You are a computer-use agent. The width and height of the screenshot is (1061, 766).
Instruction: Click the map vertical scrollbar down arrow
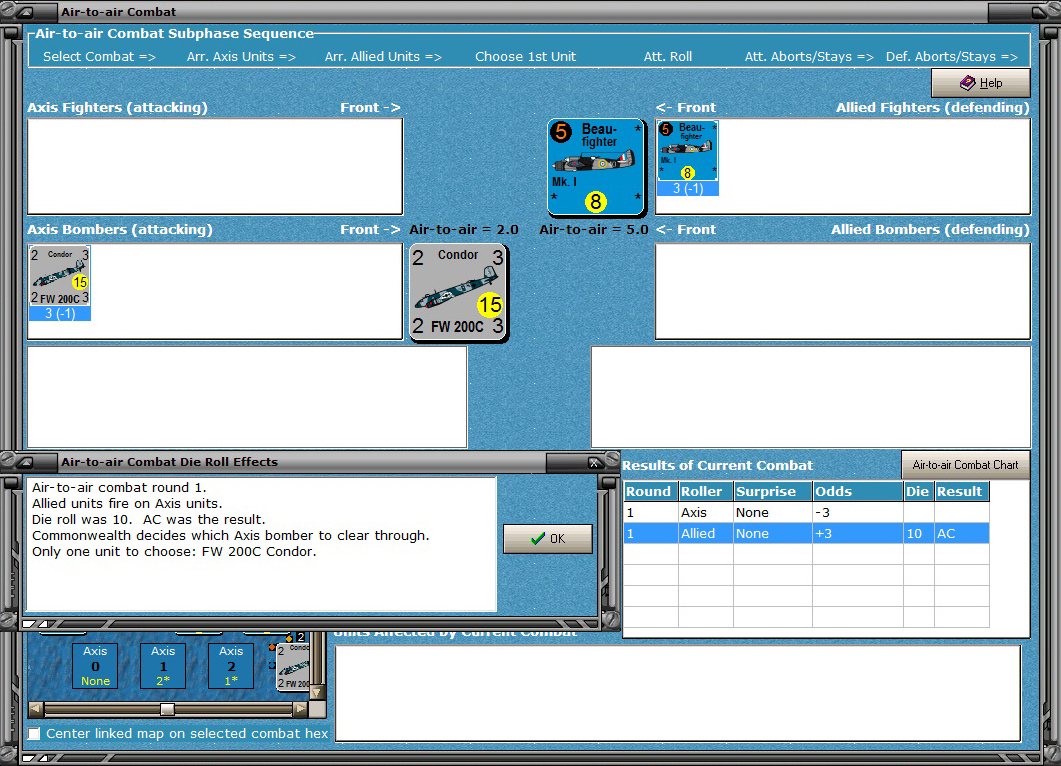point(317,693)
